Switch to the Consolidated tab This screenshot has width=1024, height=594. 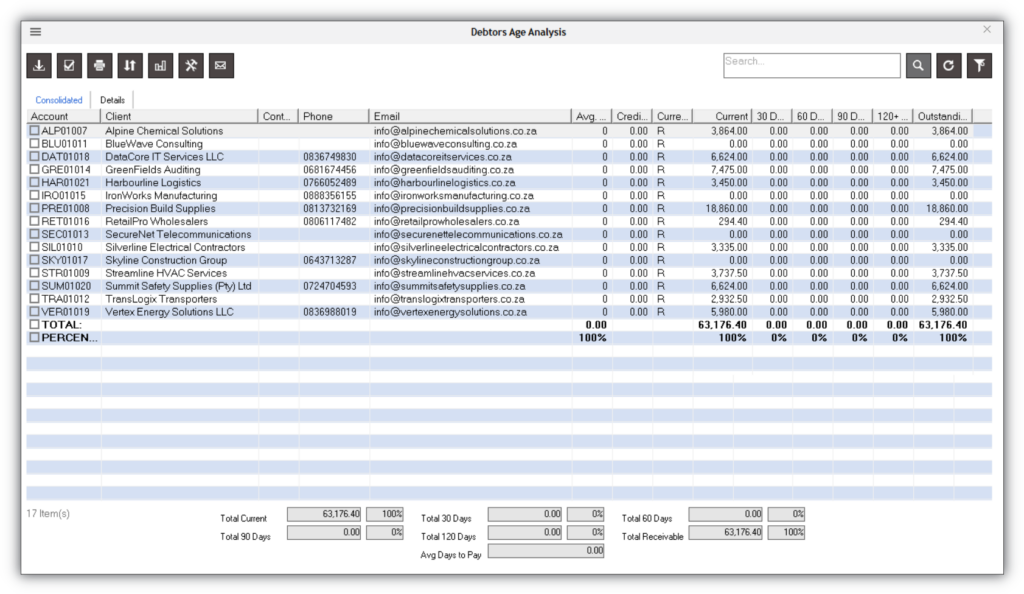[59, 100]
